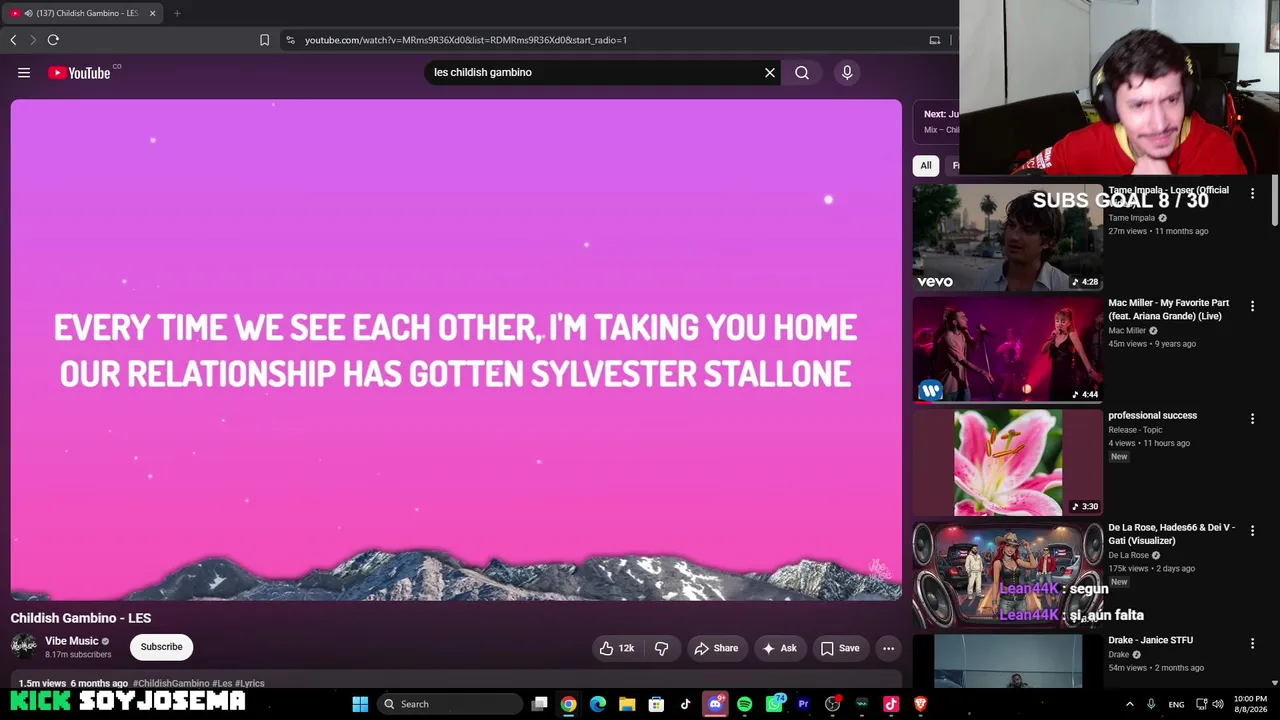The height and width of the screenshot is (720, 1280).
Task: Select the All filter chip
Action: coord(926,166)
